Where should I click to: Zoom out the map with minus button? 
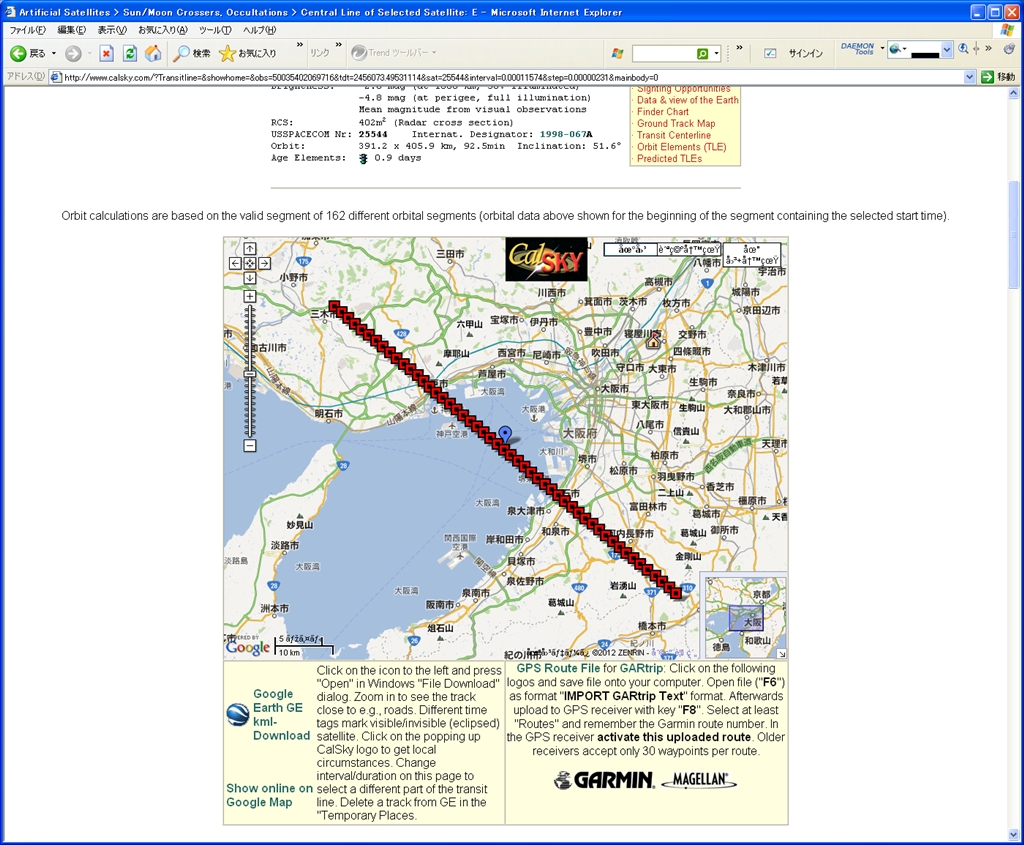[x=250, y=446]
